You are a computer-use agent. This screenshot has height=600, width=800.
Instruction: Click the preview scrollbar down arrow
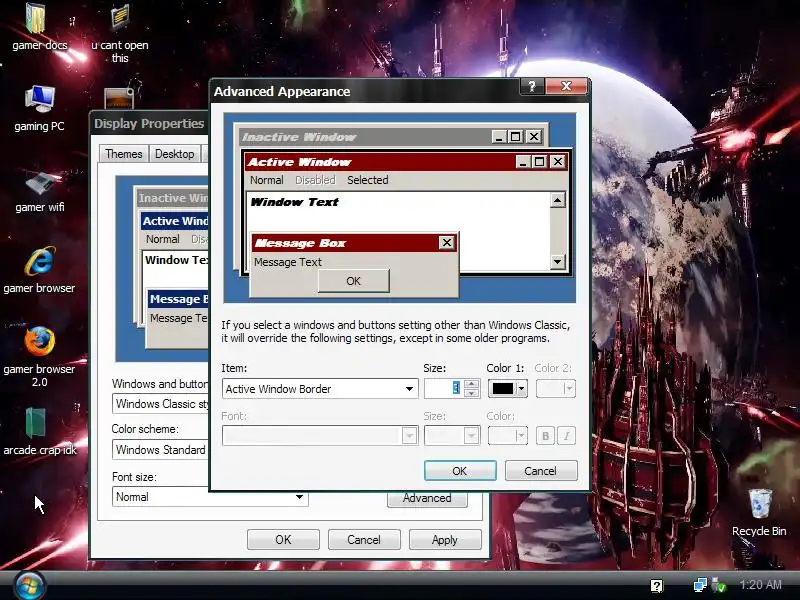pos(558,262)
